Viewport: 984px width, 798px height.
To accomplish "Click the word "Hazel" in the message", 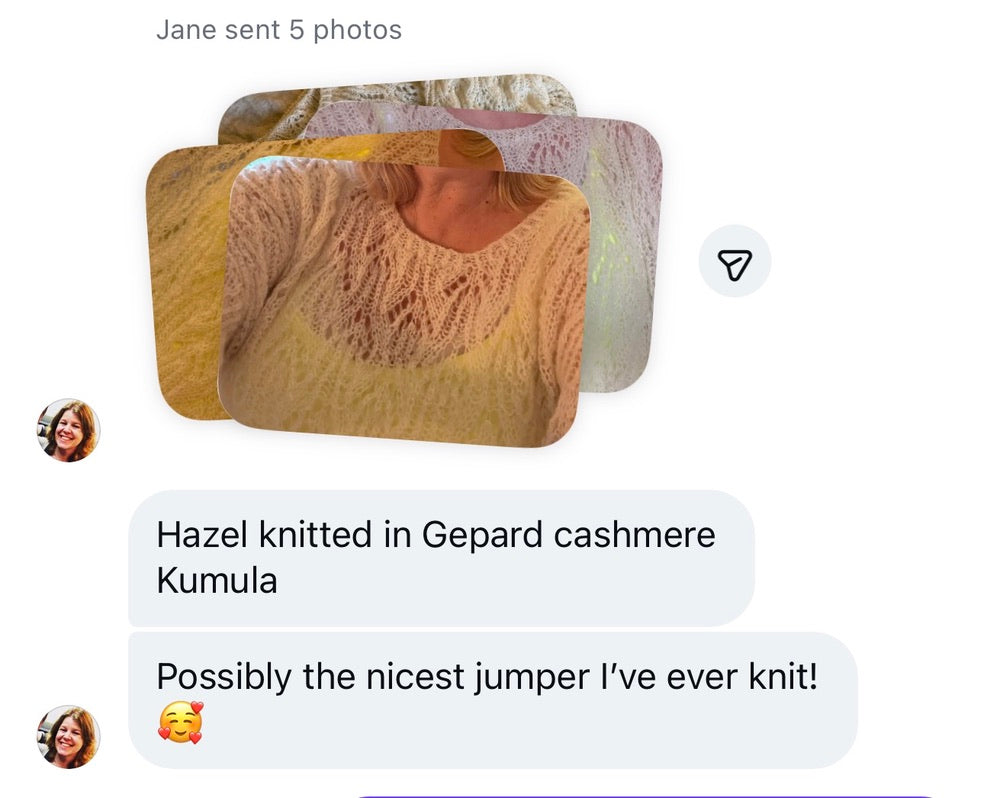I will click(x=201, y=535).
